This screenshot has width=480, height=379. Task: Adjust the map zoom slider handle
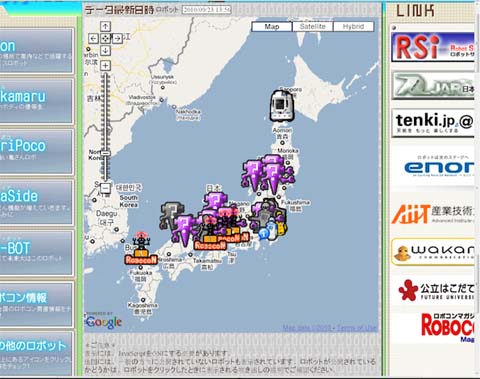click(105, 153)
